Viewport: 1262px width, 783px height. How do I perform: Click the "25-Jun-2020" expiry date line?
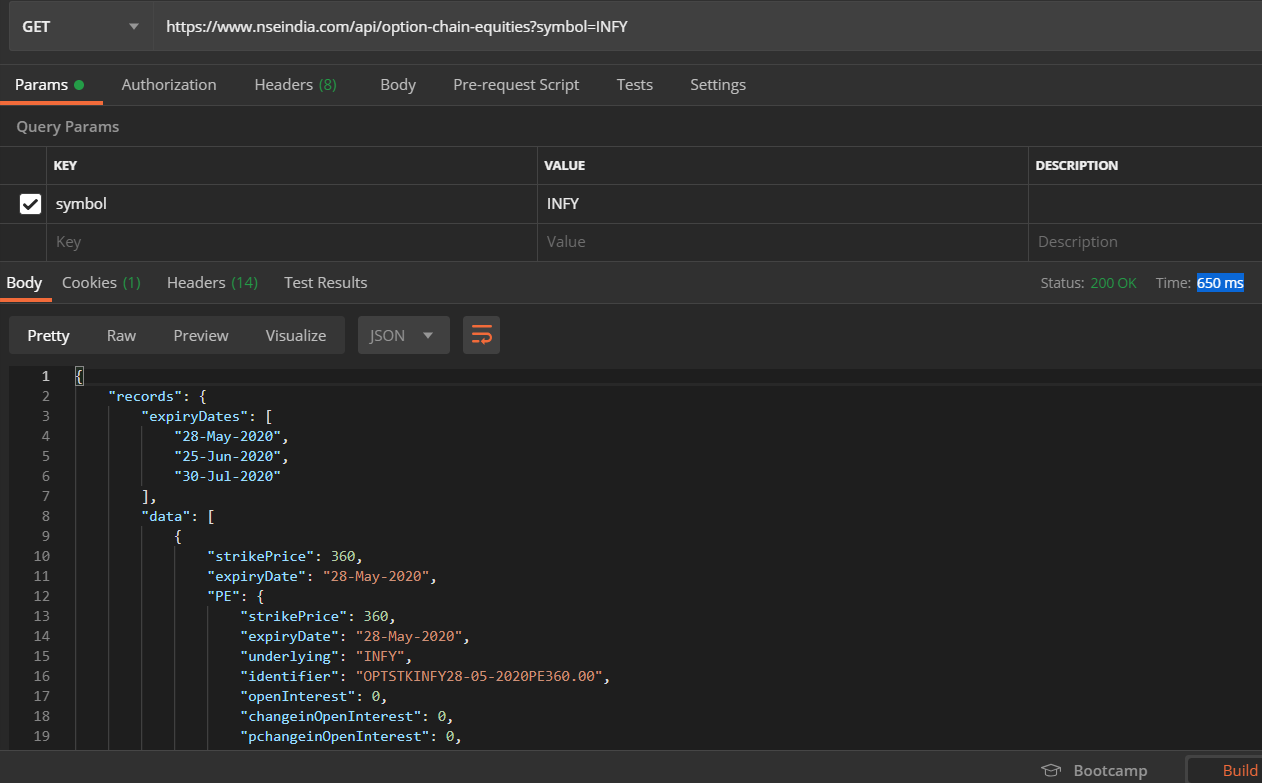point(231,456)
